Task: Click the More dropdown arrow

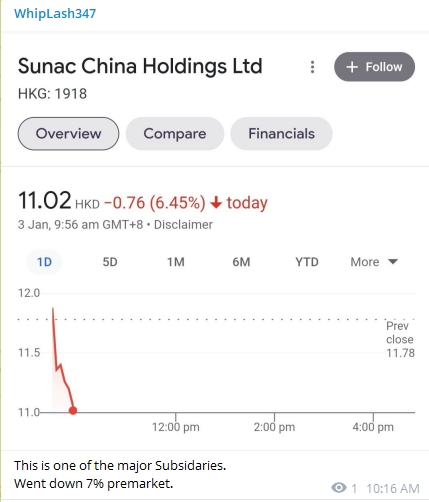Action: [x=393, y=261]
